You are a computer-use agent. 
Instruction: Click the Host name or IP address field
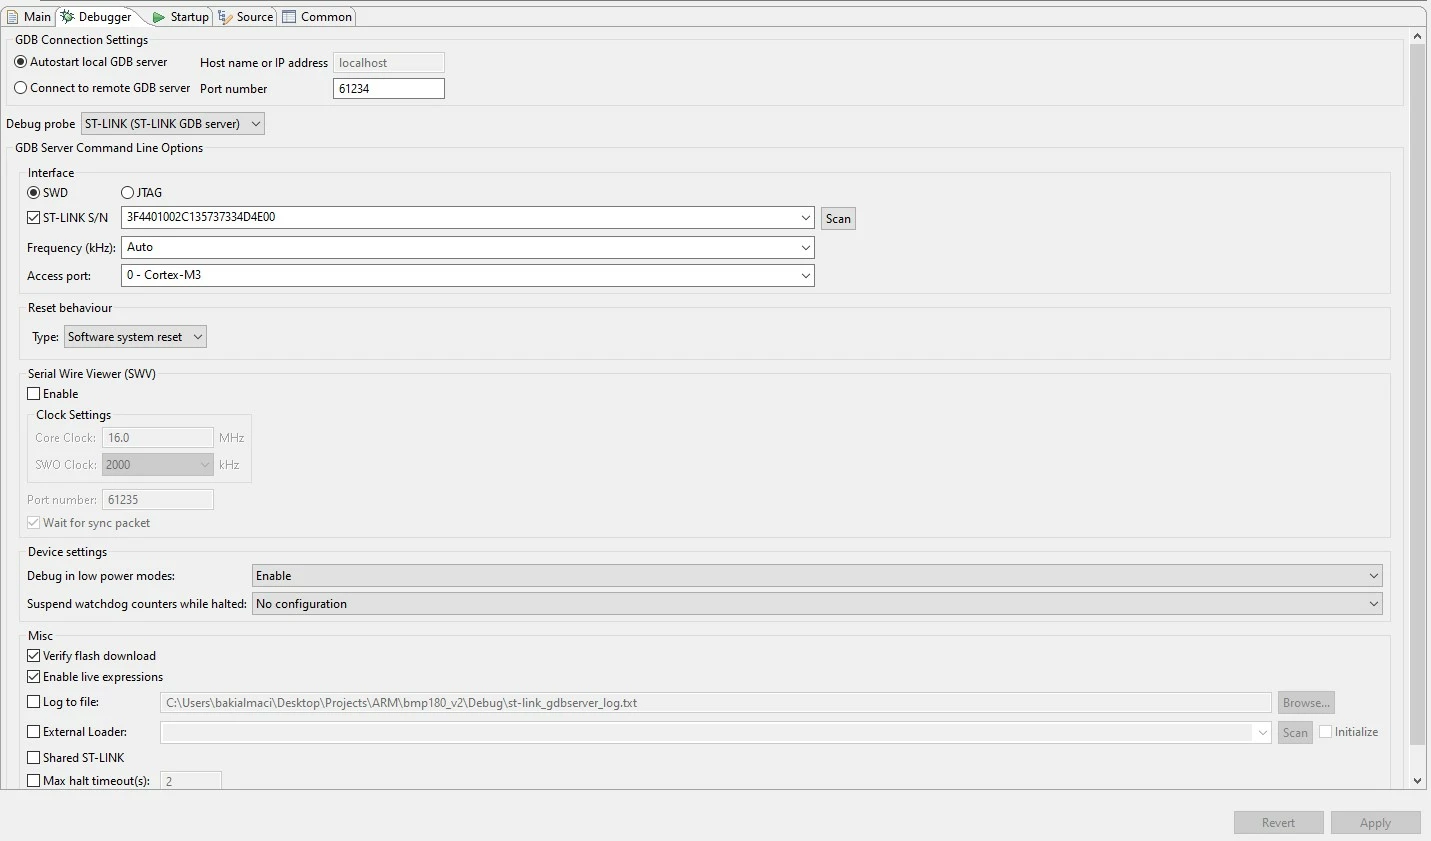pos(388,63)
